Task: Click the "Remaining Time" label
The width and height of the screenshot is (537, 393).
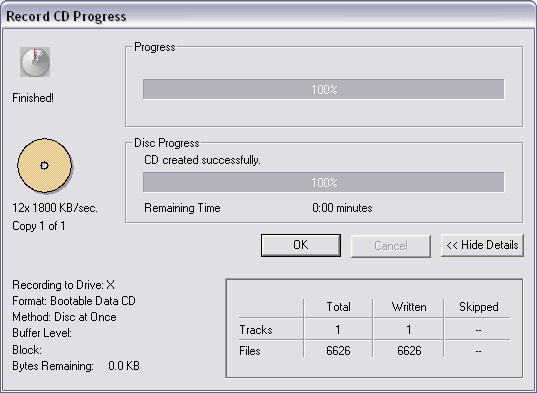Action: pos(182,208)
